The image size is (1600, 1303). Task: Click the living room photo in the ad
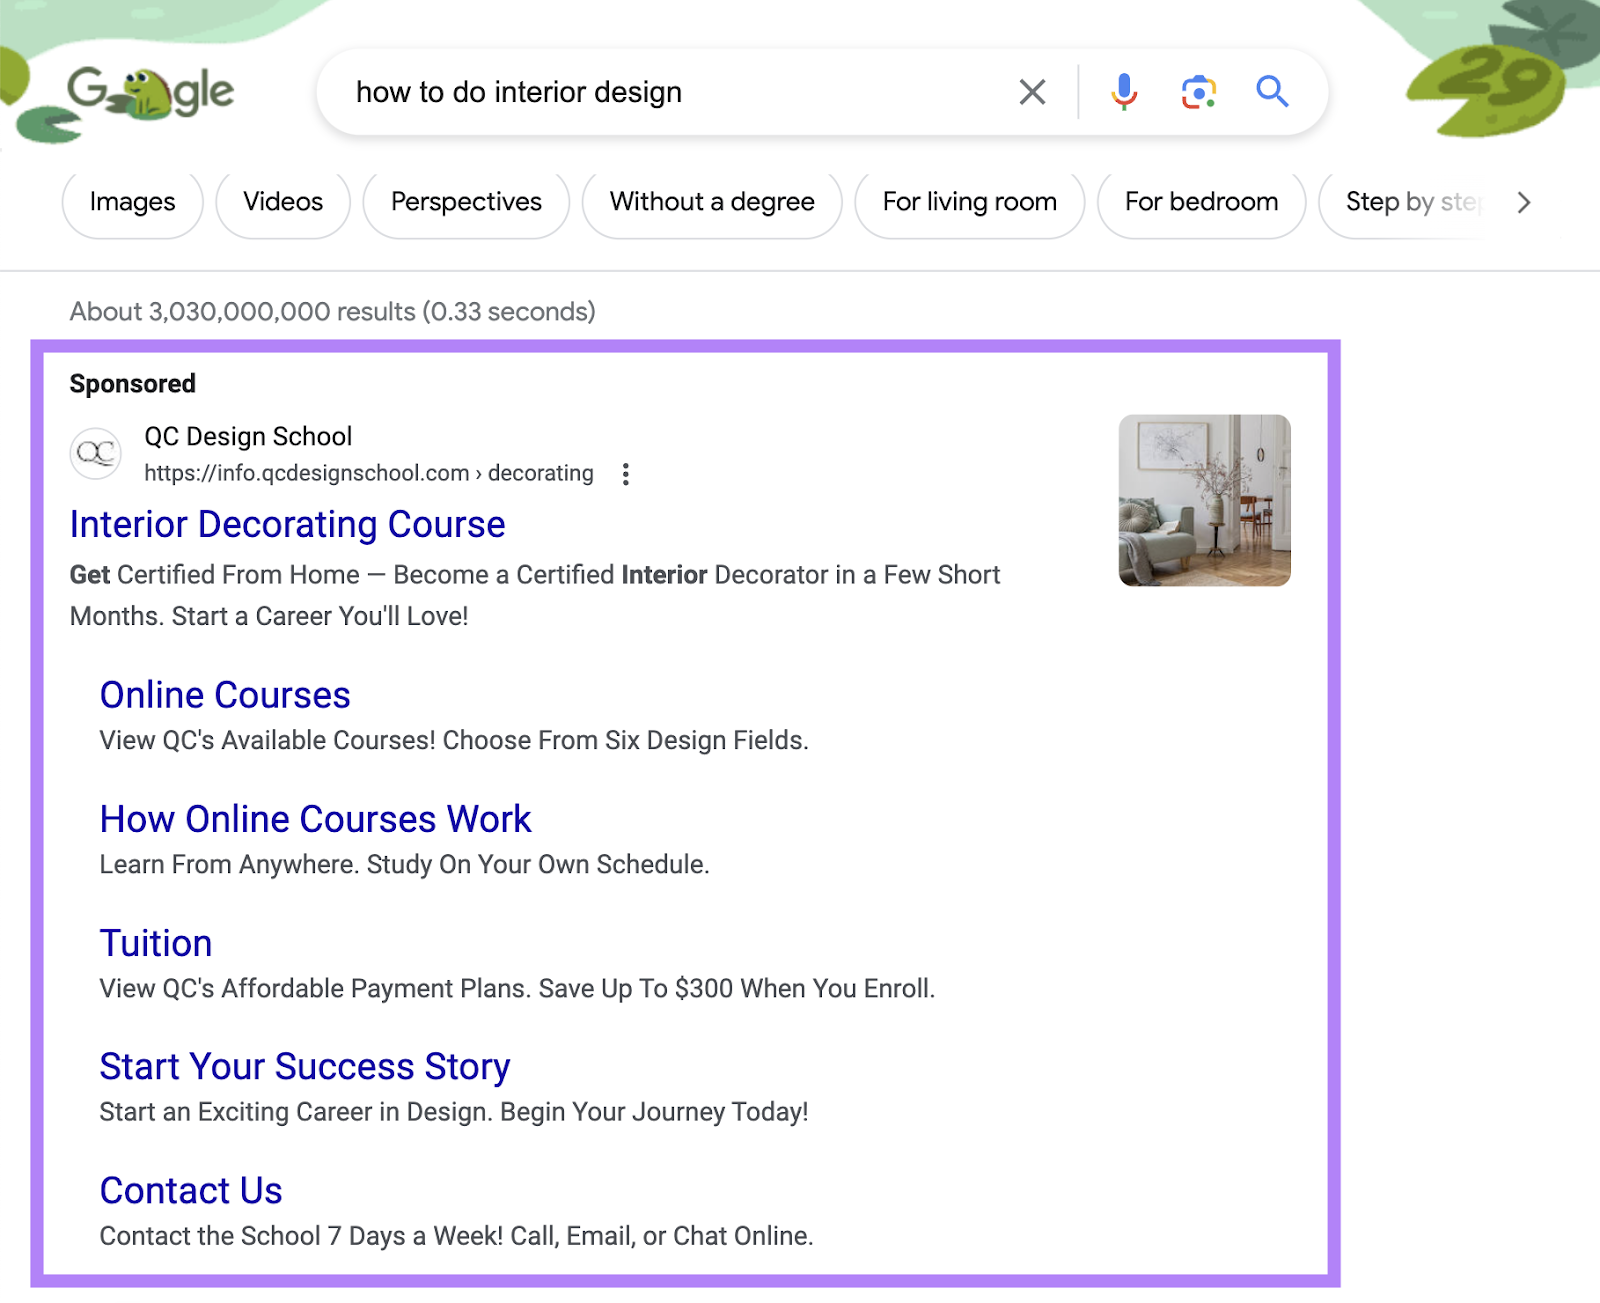pyautogui.click(x=1204, y=500)
